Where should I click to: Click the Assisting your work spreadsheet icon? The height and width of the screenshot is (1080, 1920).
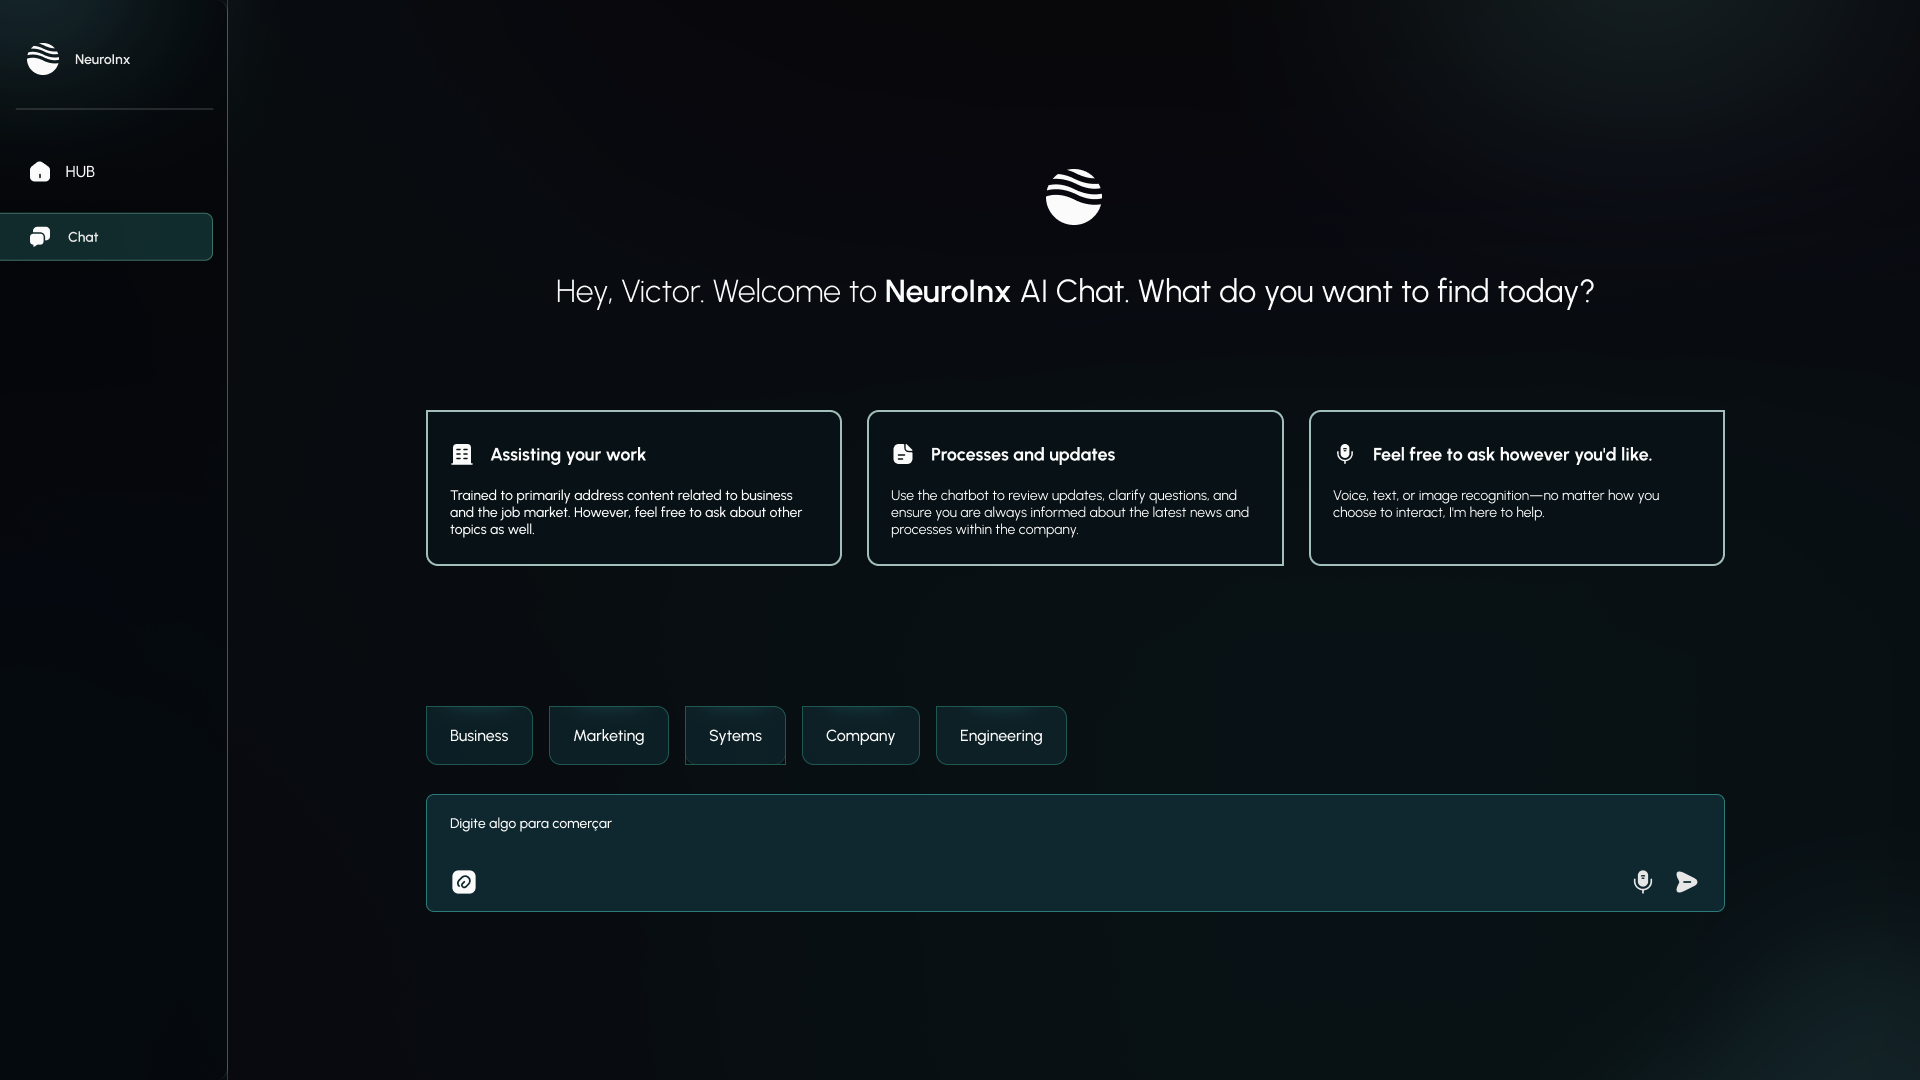coord(462,455)
